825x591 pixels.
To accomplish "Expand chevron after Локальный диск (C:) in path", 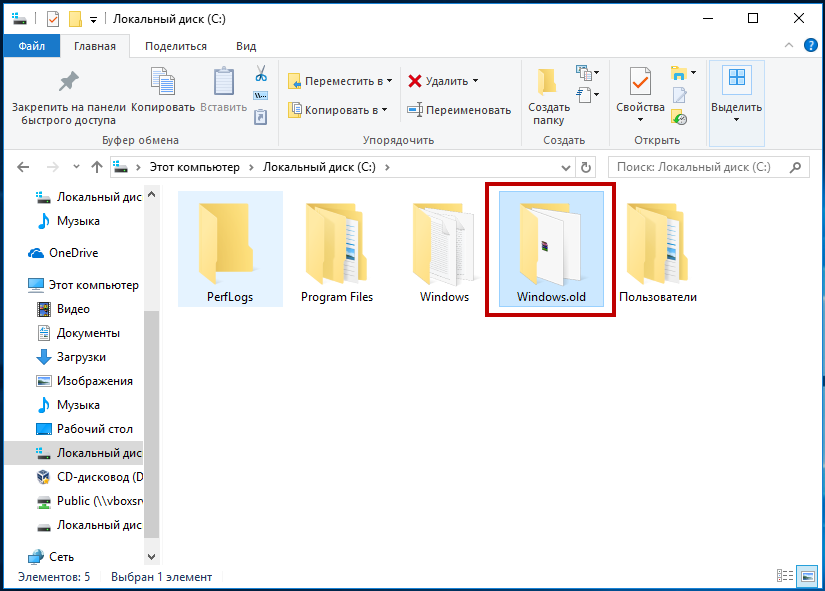I will point(387,167).
